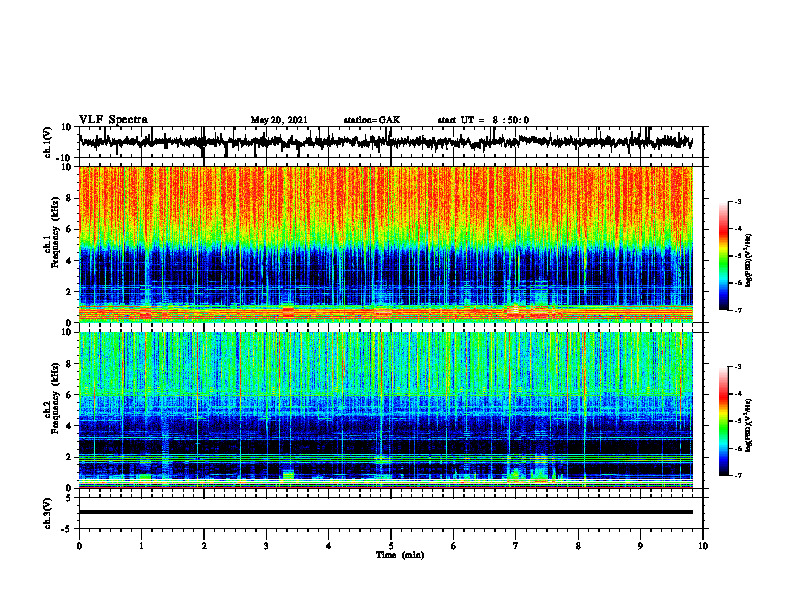Click the thick black ch.3 voltage trace
This screenshot has height=612, width=792.
pyautogui.click(x=386, y=512)
